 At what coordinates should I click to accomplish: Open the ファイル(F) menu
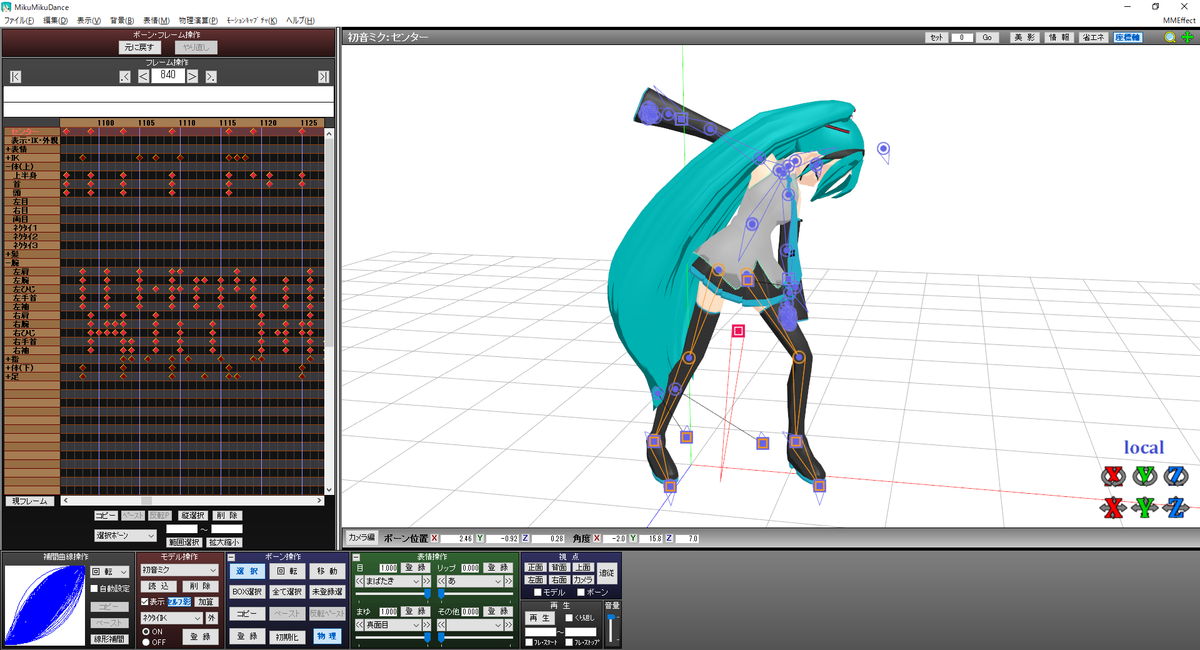(x=18, y=20)
